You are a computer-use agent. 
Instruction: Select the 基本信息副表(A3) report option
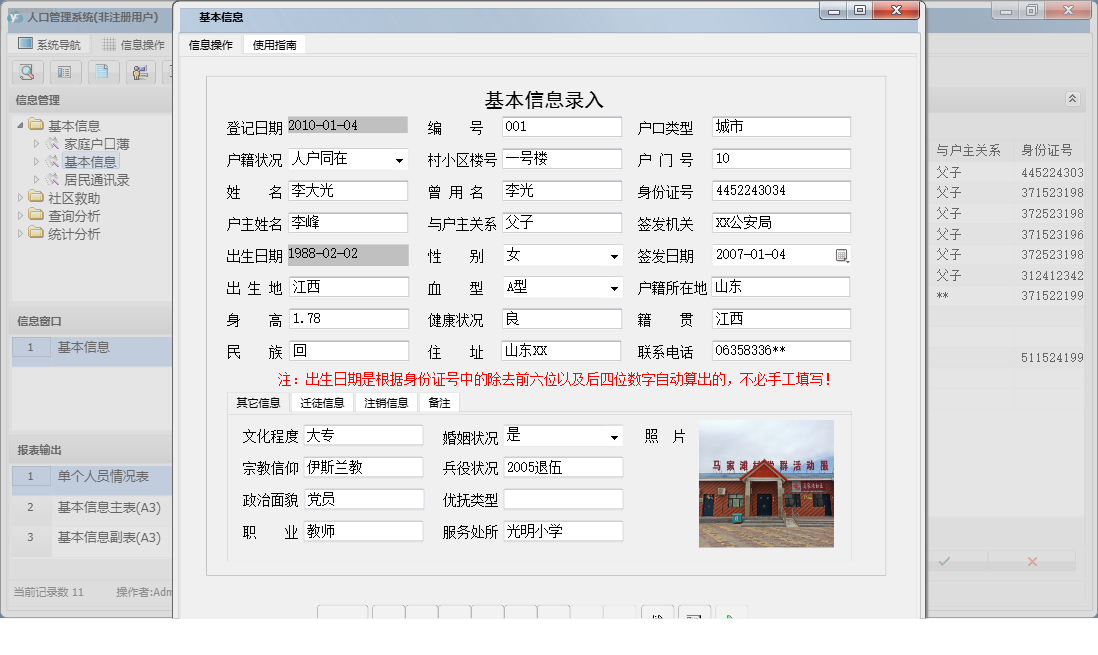pos(110,537)
